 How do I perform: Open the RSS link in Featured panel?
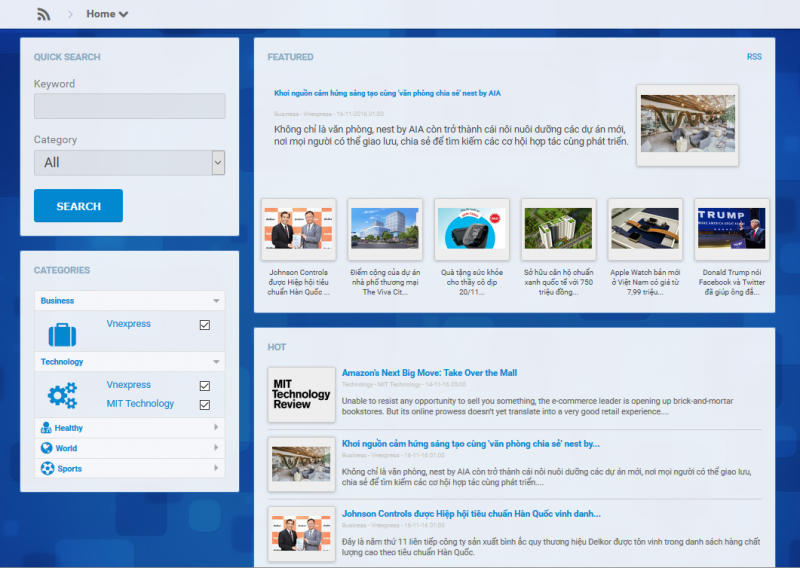(754, 57)
